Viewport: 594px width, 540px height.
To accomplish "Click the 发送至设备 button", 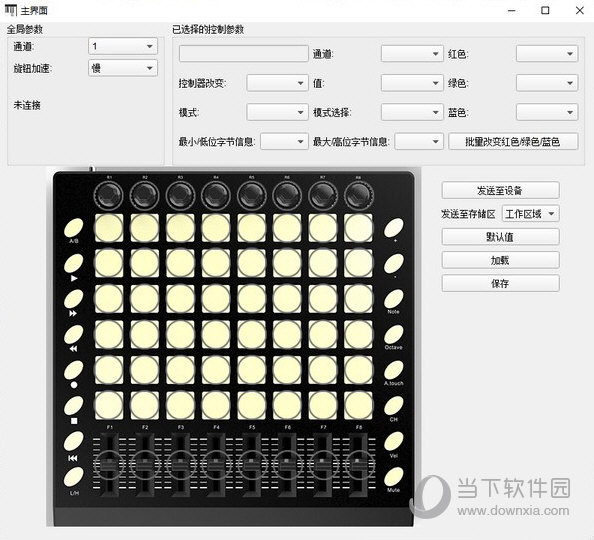I will pos(500,190).
